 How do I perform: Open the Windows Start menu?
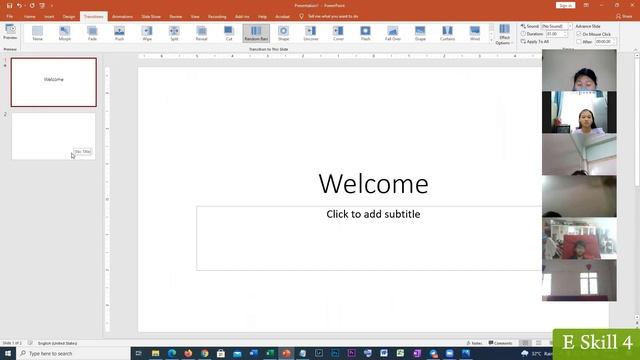(x=8, y=353)
